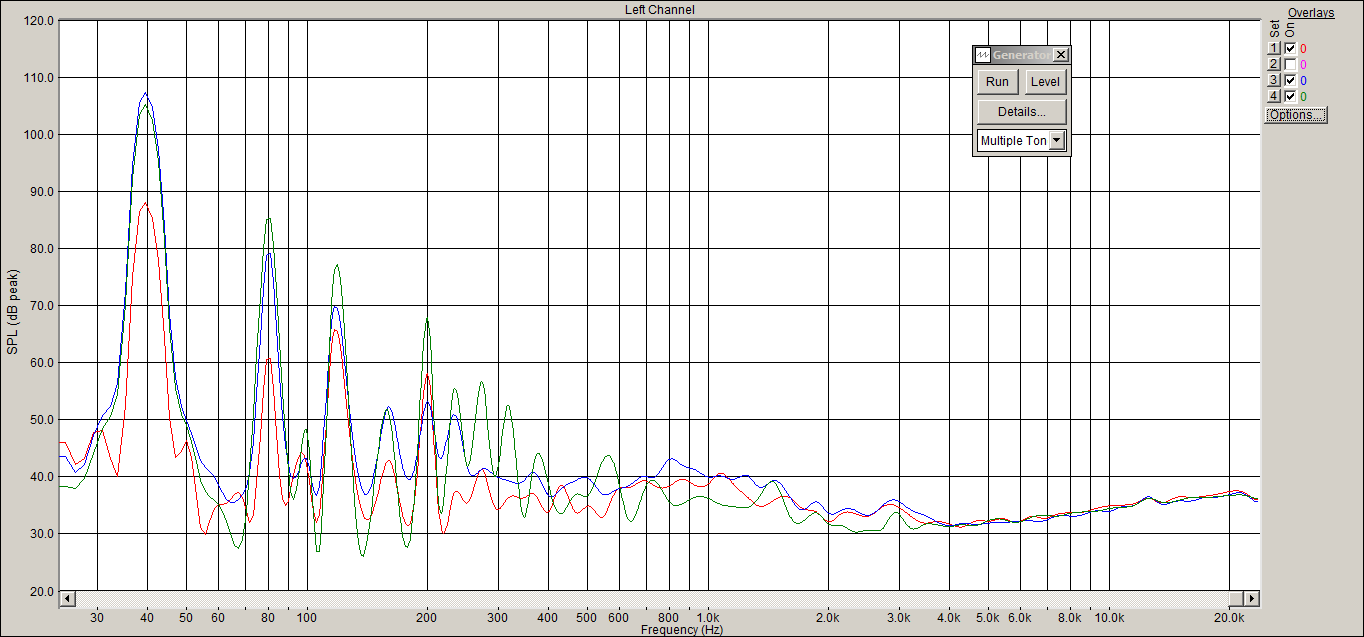Click the 20.0k frequency axis tick label

click(x=1229, y=618)
